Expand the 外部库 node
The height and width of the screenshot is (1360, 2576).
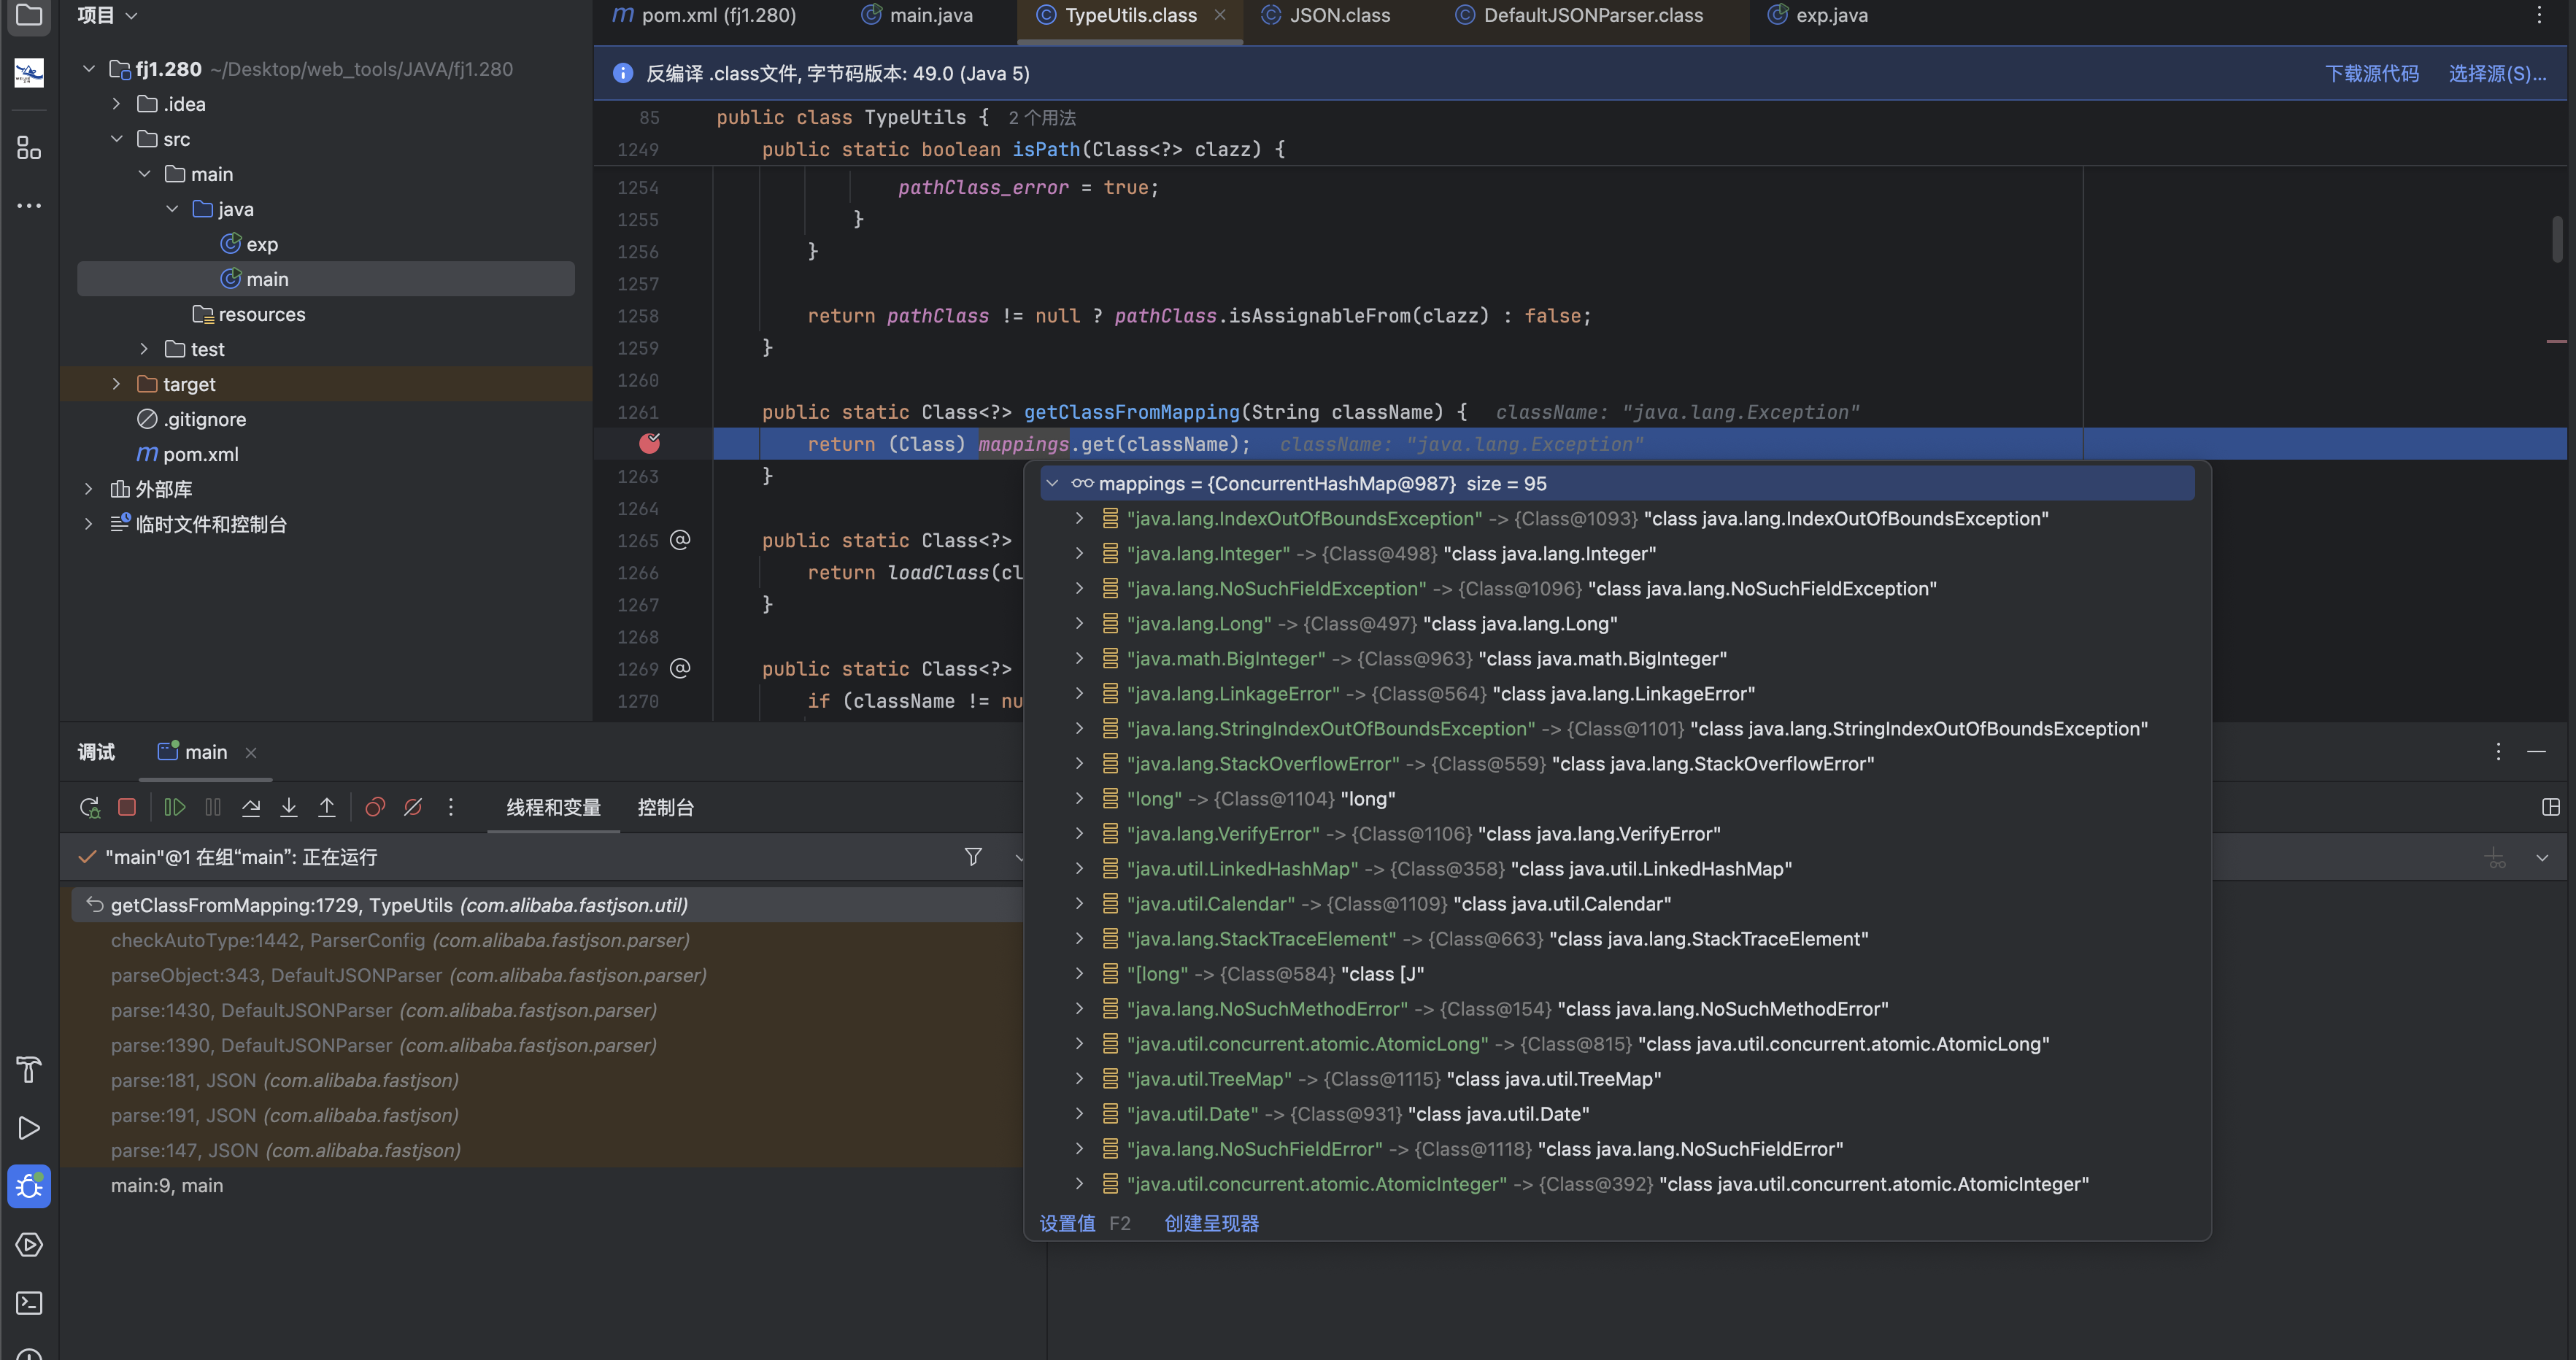89,489
